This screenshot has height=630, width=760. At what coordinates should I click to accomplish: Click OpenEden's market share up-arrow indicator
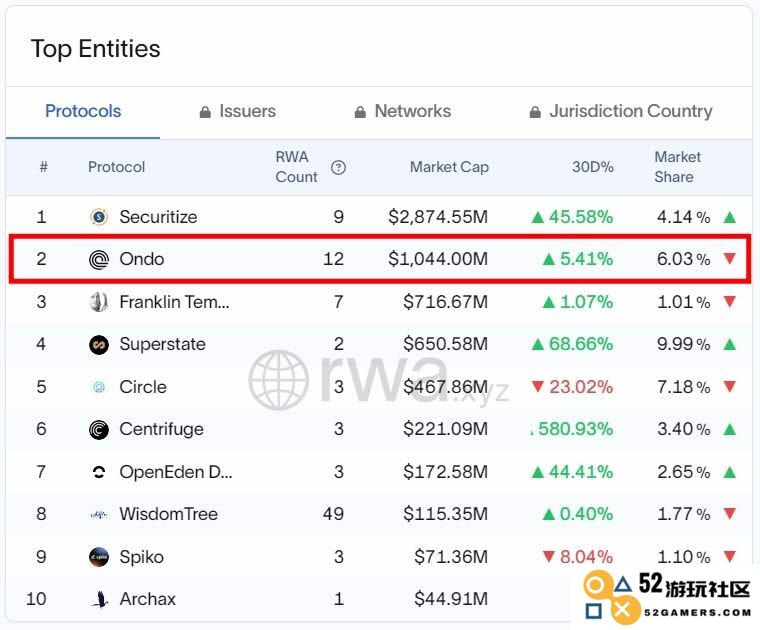click(x=729, y=472)
